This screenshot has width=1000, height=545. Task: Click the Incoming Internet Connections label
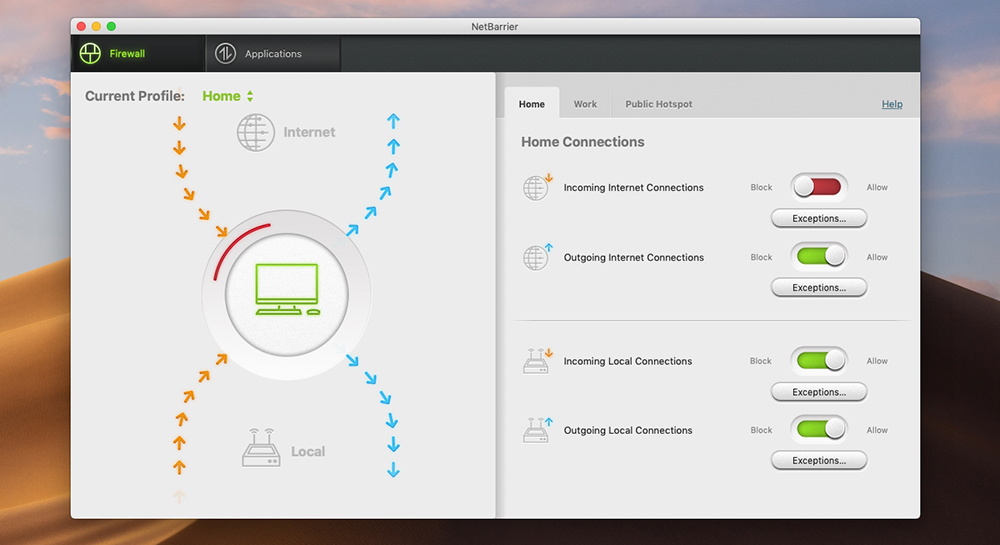633,187
